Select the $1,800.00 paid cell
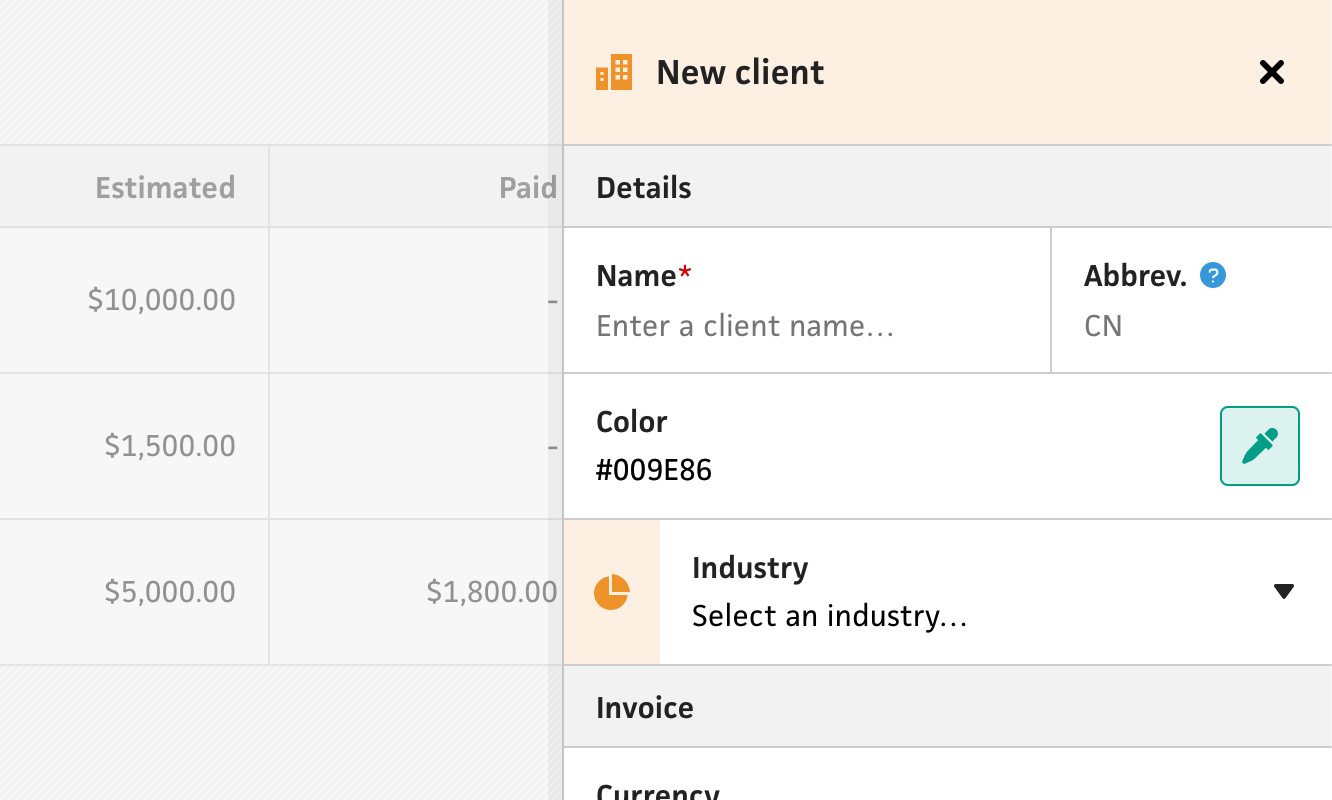 [415, 592]
